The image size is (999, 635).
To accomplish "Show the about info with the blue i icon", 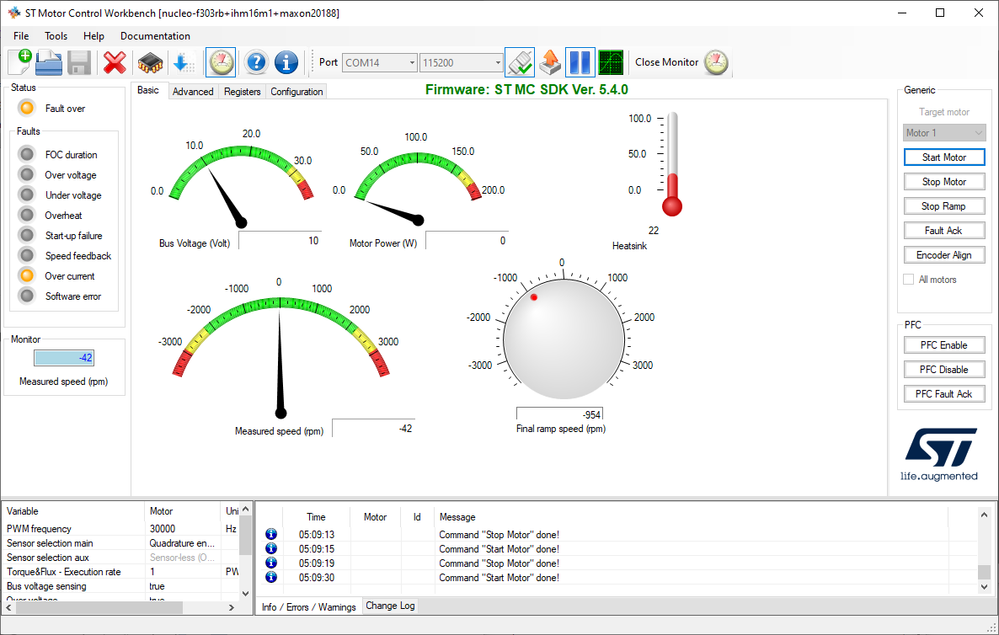I will pyautogui.click(x=286, y=62).
